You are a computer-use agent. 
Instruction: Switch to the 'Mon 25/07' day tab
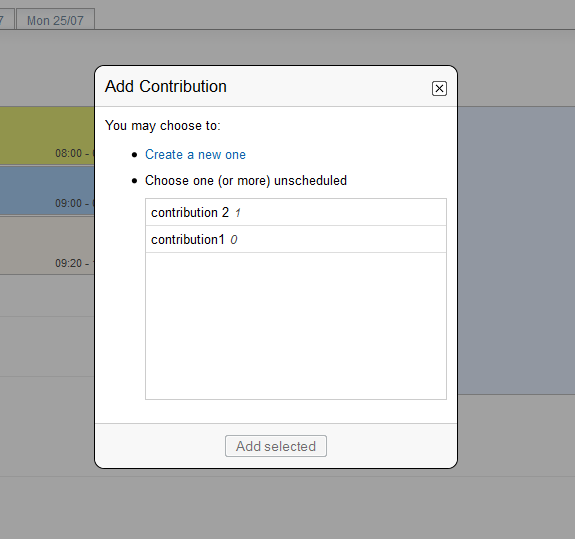pos(55,20)
